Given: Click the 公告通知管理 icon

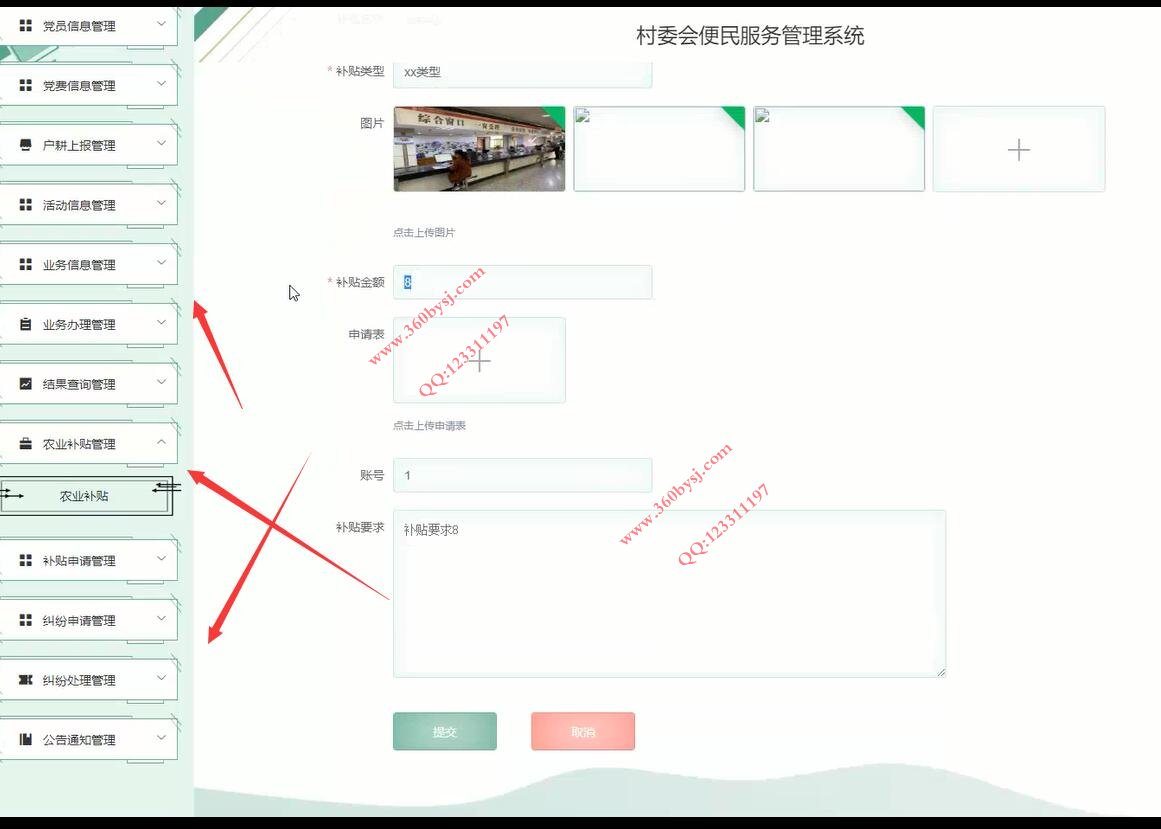Looking at the screenshot, I should [25, 739].
